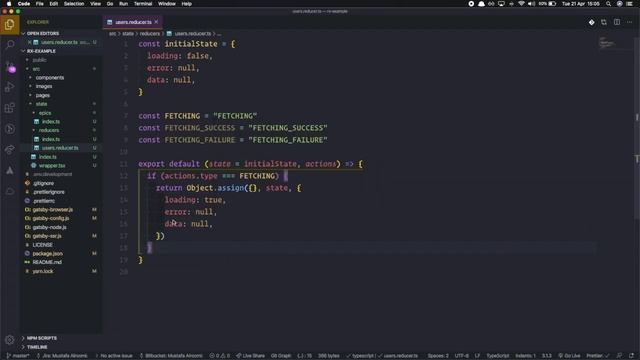The width and height of the screenshot is (640, 360).
Task: Click reducers in the breadcrumb path
Action: (x=150, y=34)
